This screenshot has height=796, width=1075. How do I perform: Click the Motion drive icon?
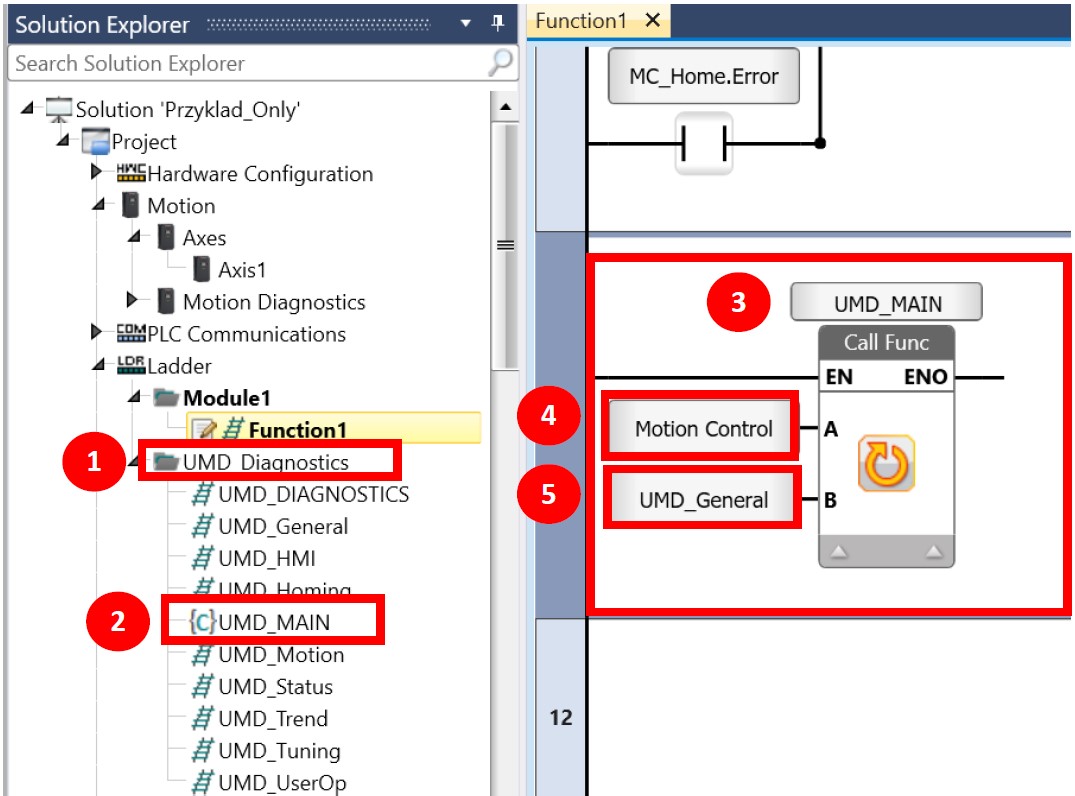(x=130, y=205)
